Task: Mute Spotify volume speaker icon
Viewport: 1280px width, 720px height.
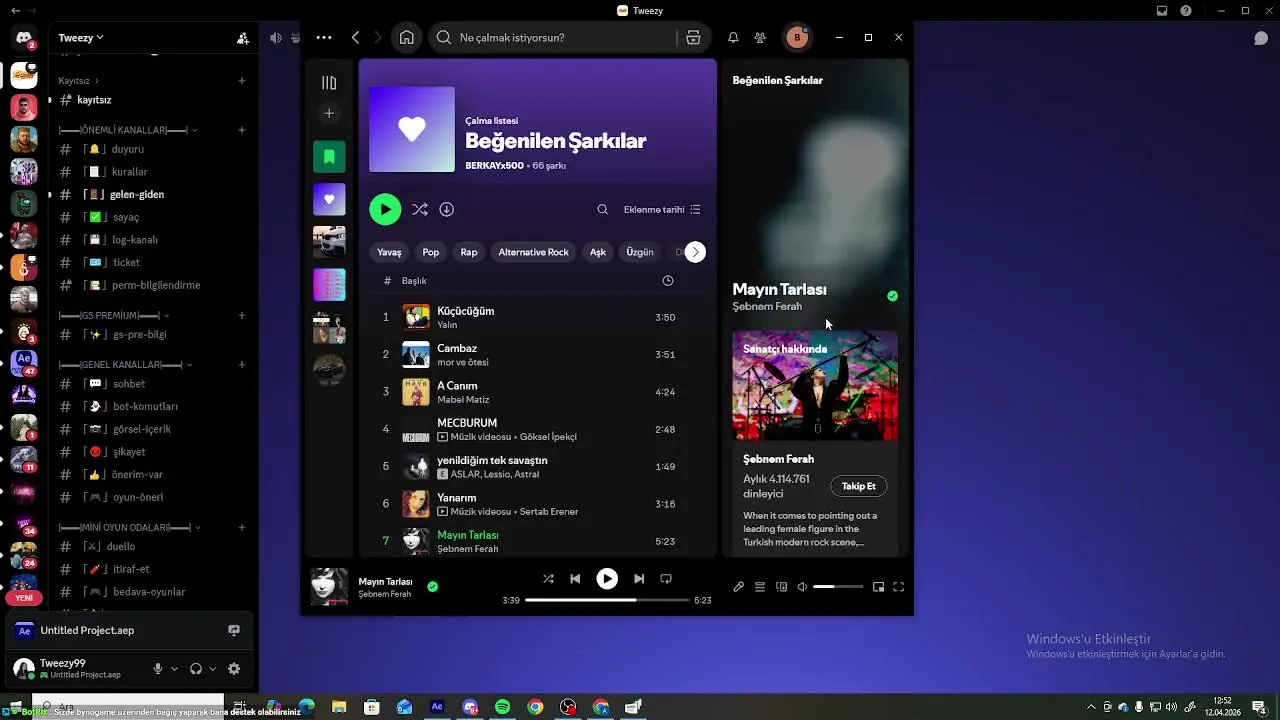Action: point(802,587)
